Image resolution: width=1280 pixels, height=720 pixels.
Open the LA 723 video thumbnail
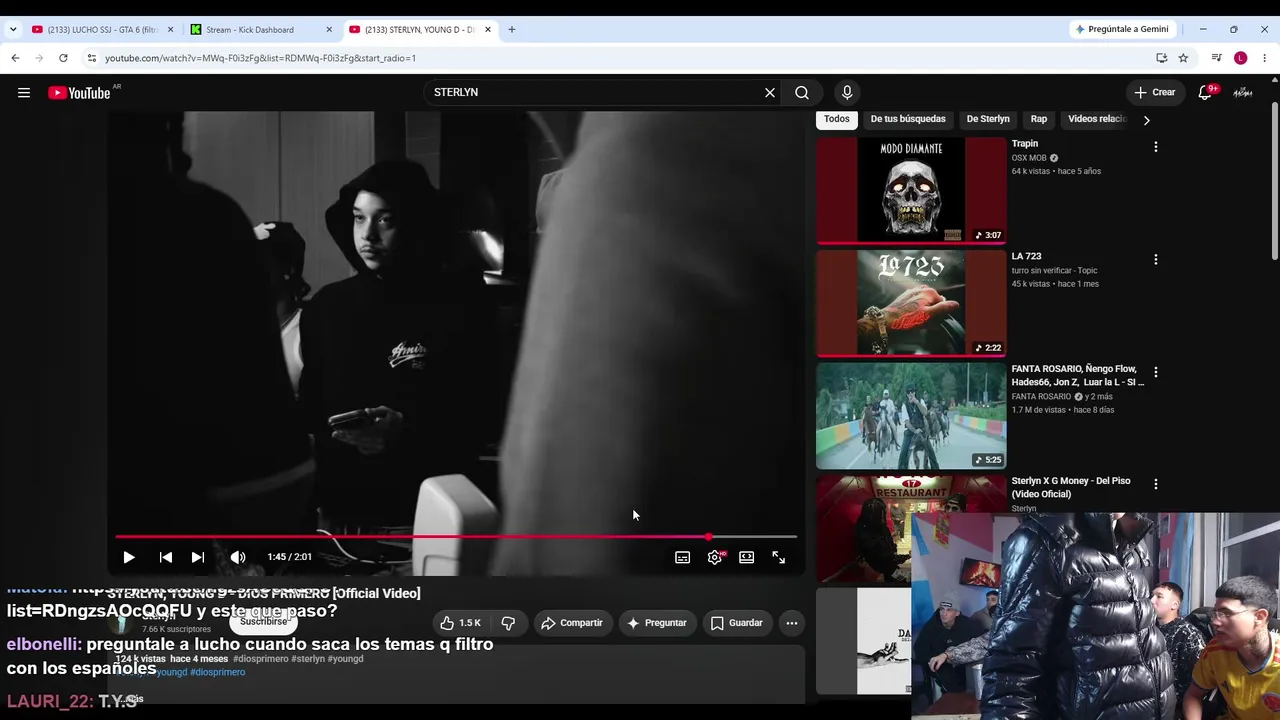tap(911, 303)
